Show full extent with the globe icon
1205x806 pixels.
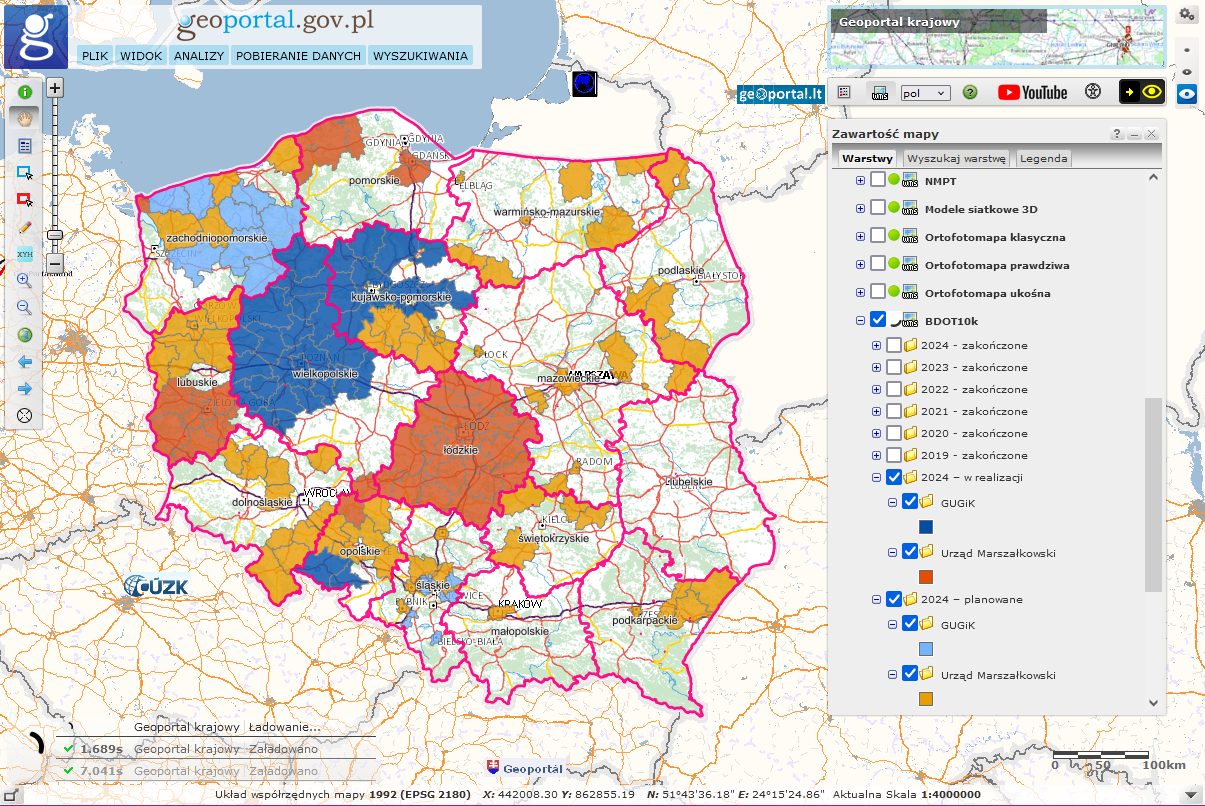click(25, 335)
